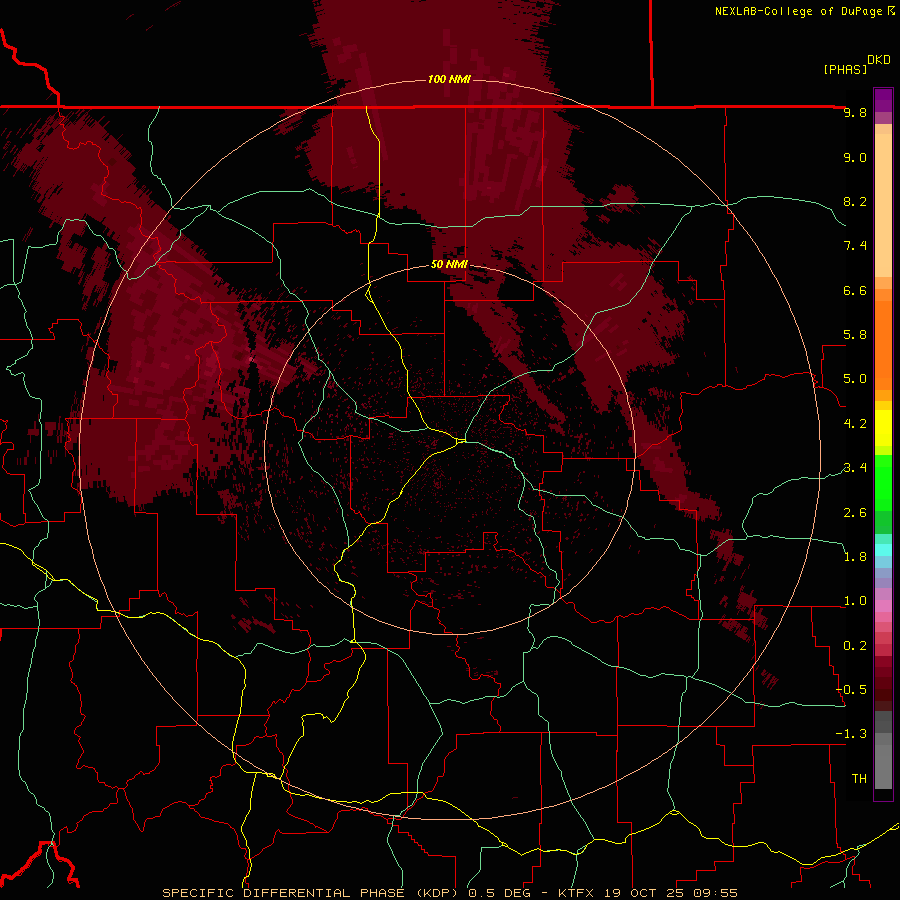
Task: Select the 5.0 legend value
Action: [x=855, y=379]
